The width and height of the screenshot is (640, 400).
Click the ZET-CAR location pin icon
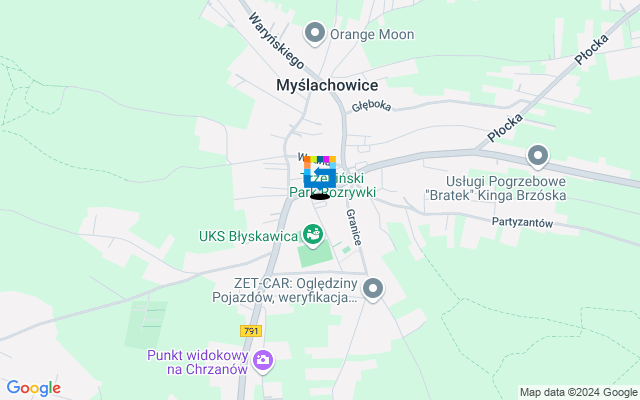(x=372, y=289)
